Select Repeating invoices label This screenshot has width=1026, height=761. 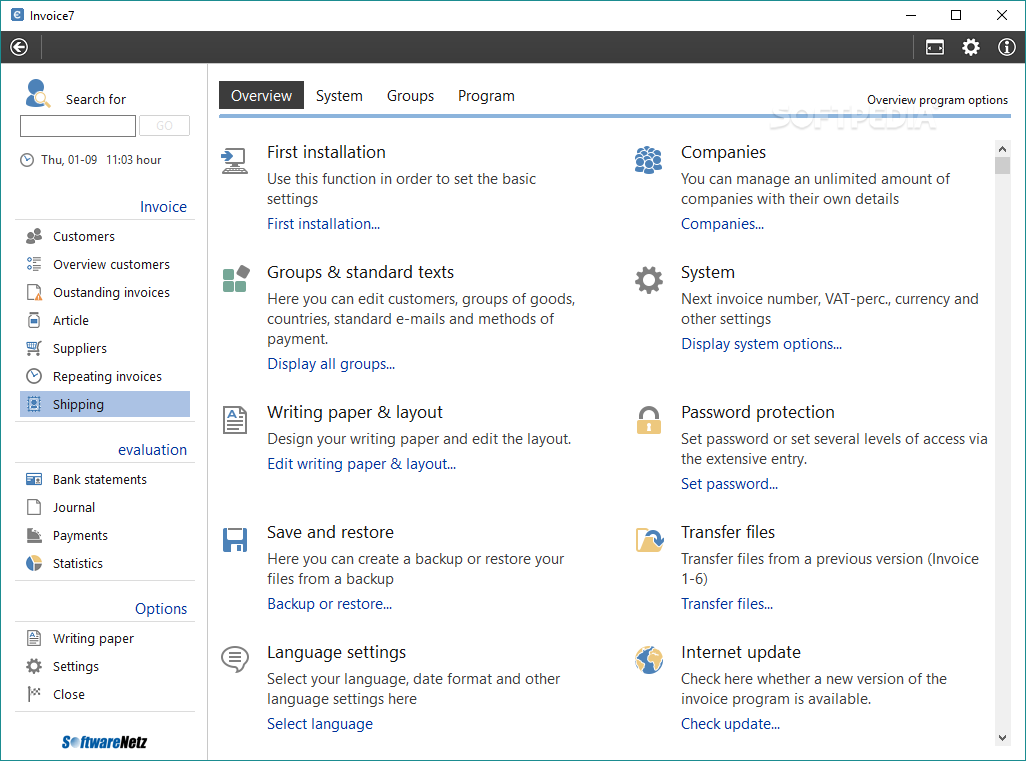107,376
